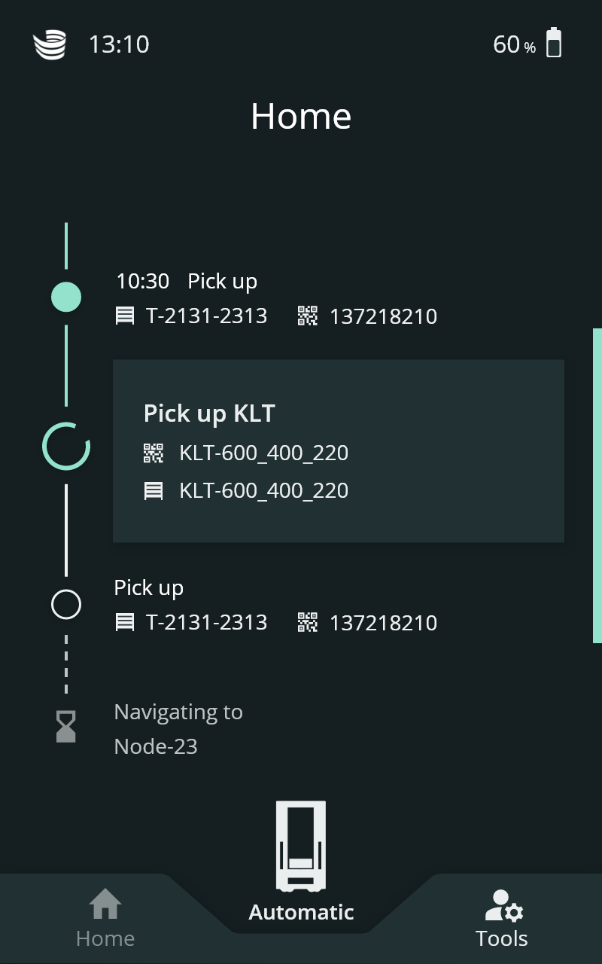
Task: Select the Automatic mode tab
Action: (x=301, y=912)
